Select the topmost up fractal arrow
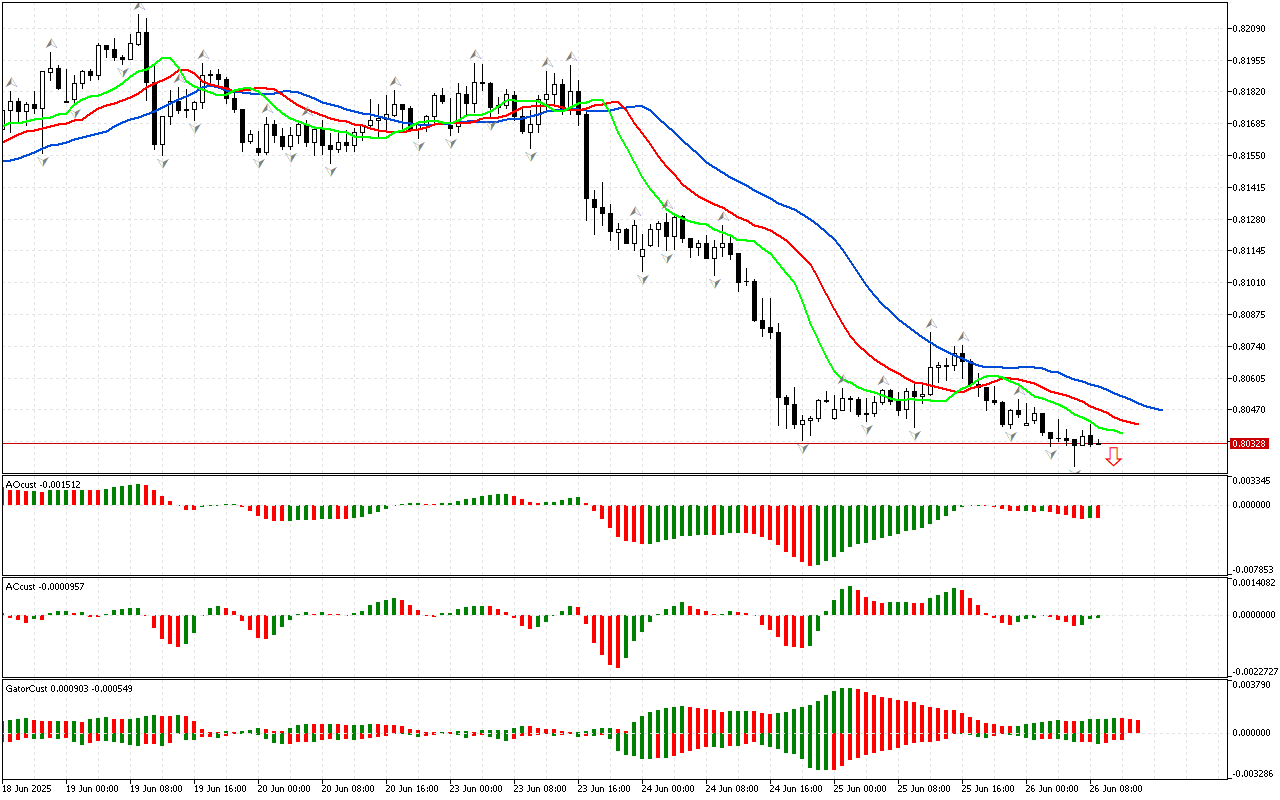 click(139, 8)
